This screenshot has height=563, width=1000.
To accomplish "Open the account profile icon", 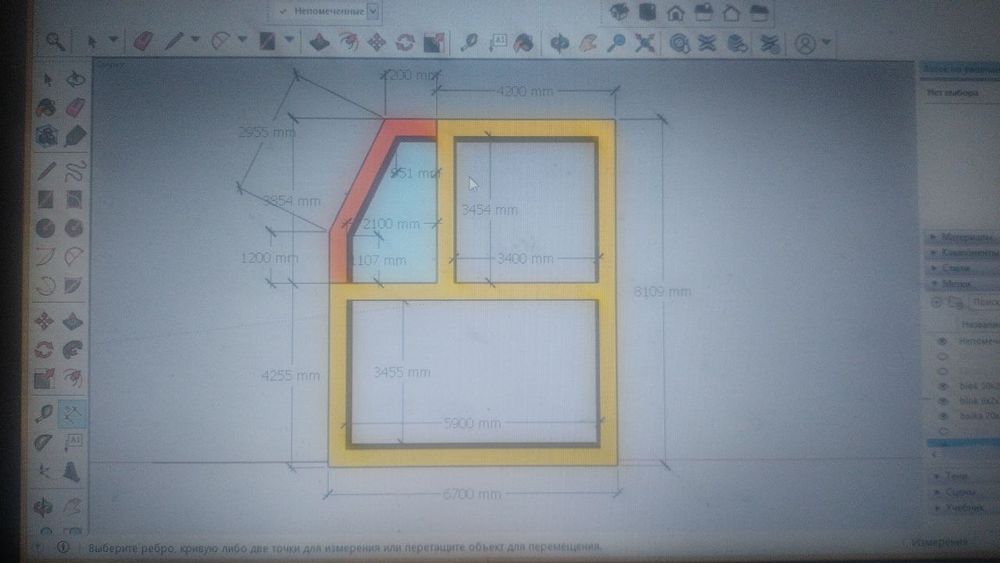I will point(805,43).
